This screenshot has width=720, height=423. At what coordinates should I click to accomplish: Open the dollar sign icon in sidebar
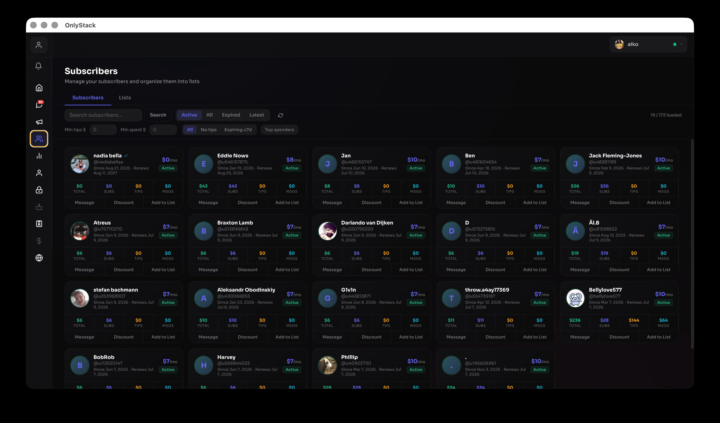click(39, 241)
